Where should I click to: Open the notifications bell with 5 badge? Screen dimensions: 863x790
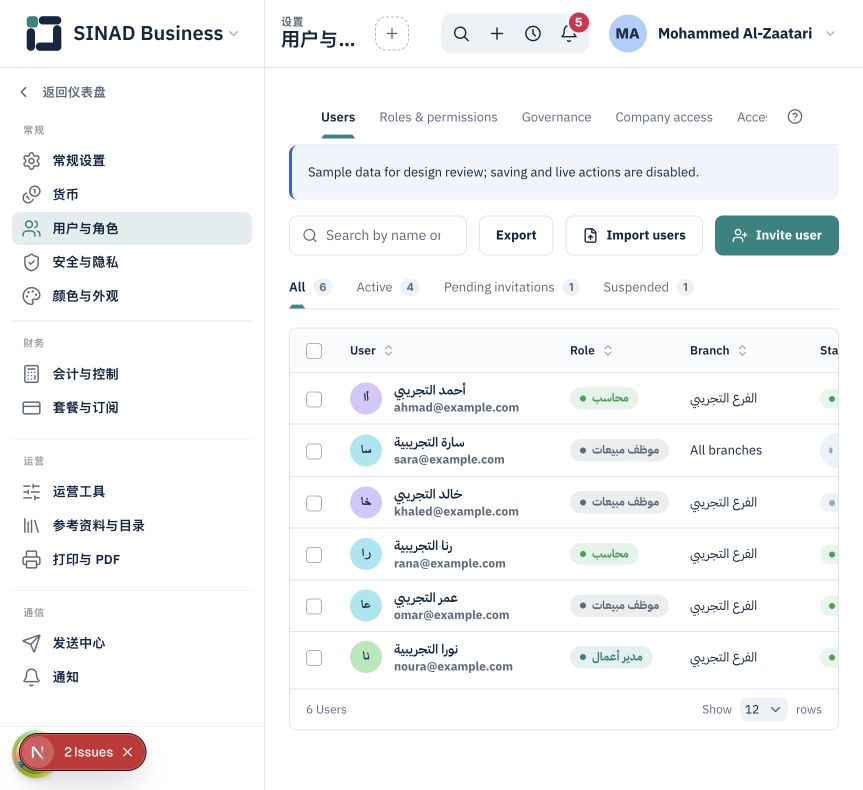[569, 34]
